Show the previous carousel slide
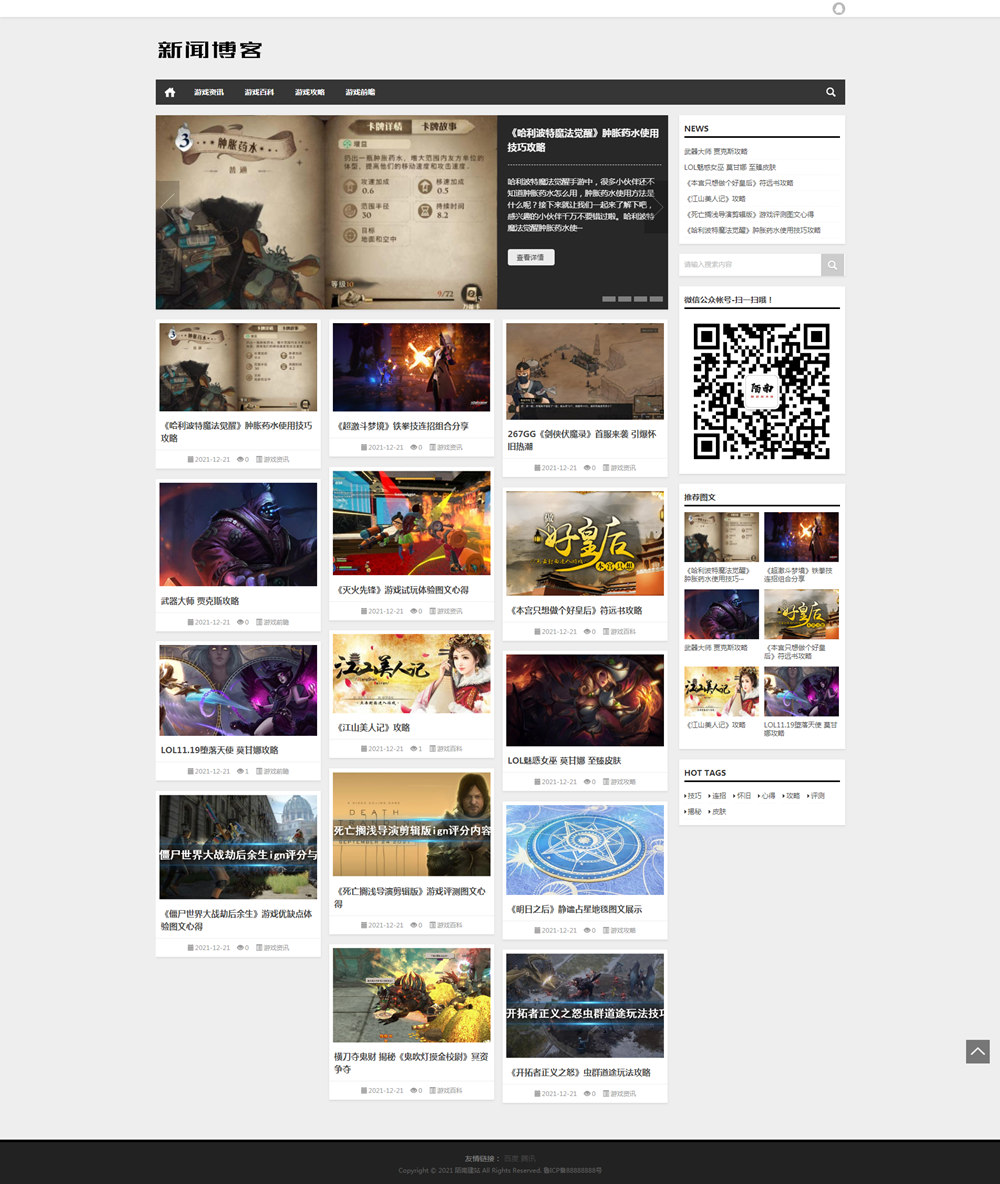This screenshot has width=1000, height=1184. tap(168, 205)
